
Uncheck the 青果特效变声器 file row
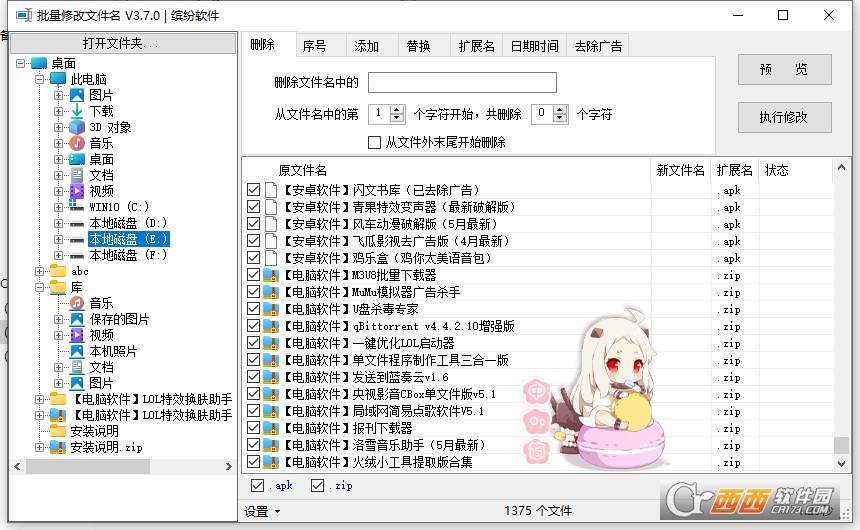(x=253, y=207)
